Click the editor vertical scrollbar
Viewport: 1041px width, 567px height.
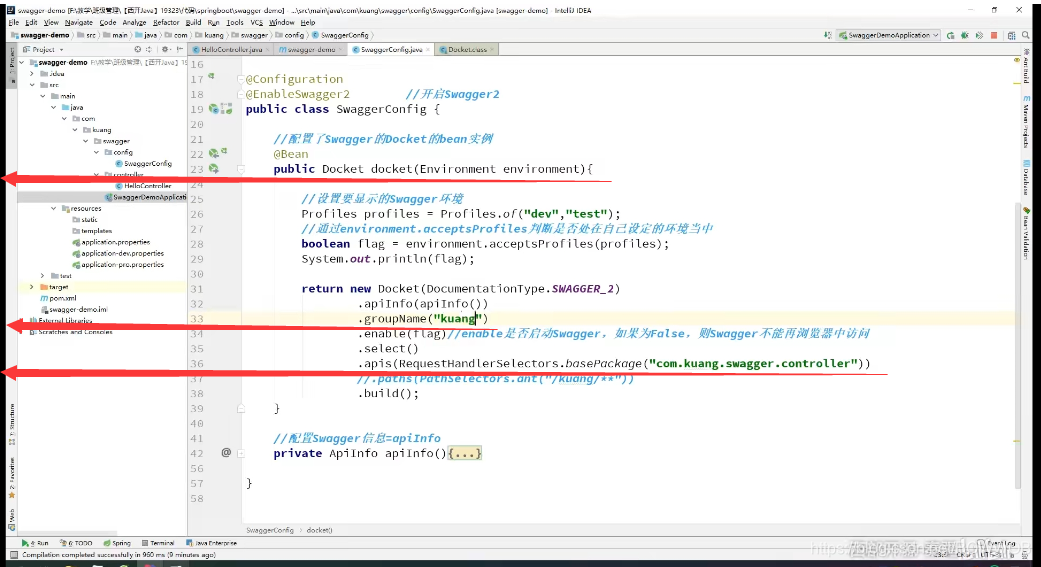pos(1017,345)
